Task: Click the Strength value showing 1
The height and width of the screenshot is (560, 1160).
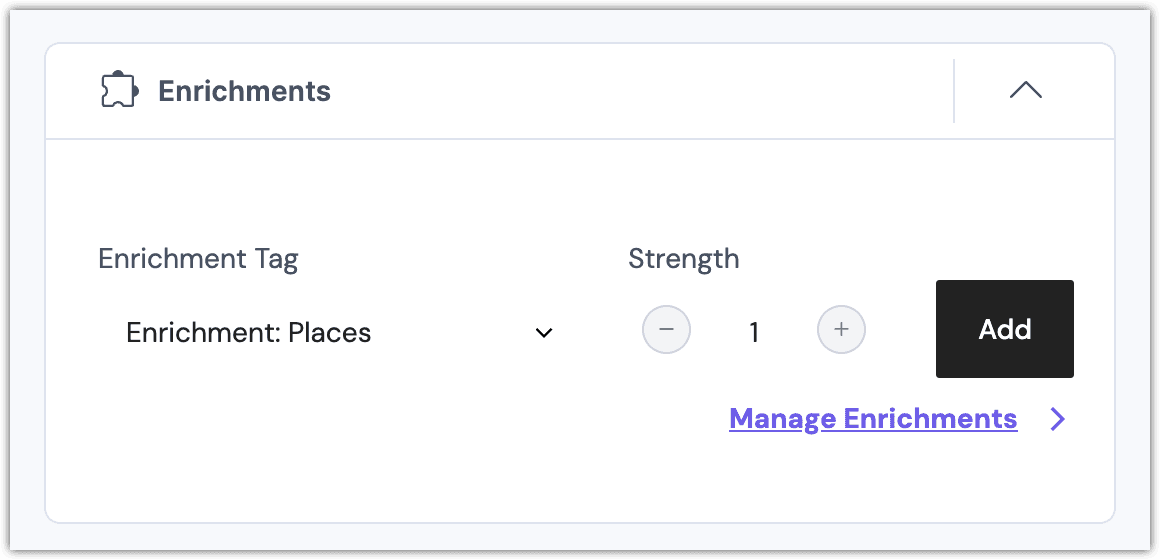Action: click(x=754, y=332)
